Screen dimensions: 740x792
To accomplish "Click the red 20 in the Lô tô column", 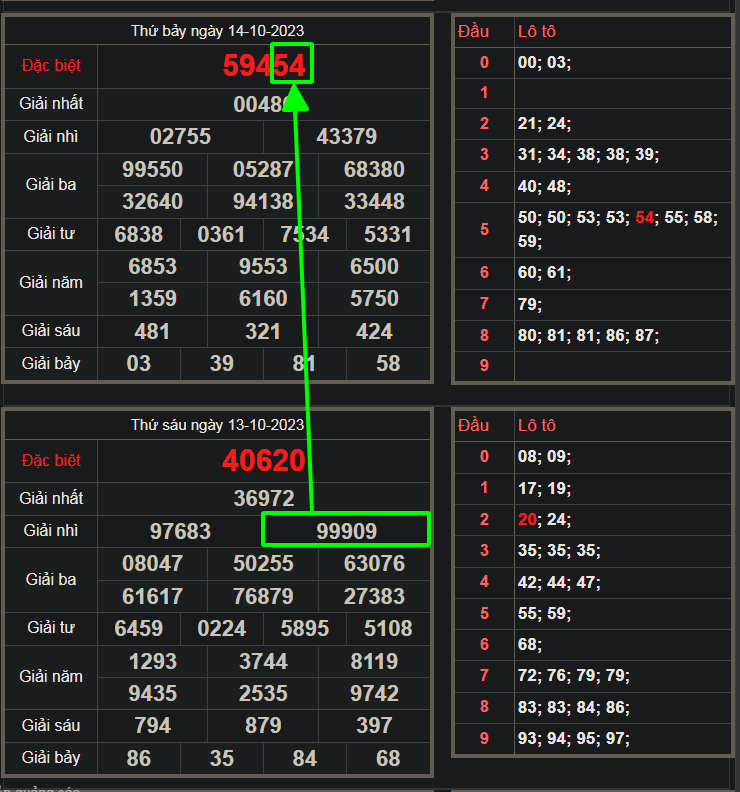I will pyautogui.click(x=528, y=519).
